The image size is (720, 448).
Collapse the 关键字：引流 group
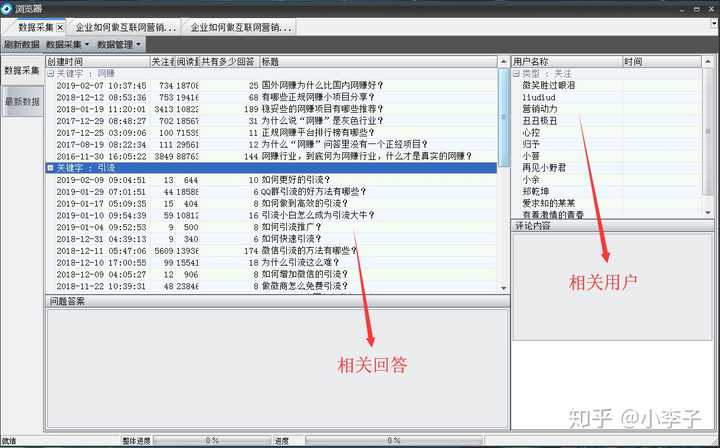pos(51,168)
